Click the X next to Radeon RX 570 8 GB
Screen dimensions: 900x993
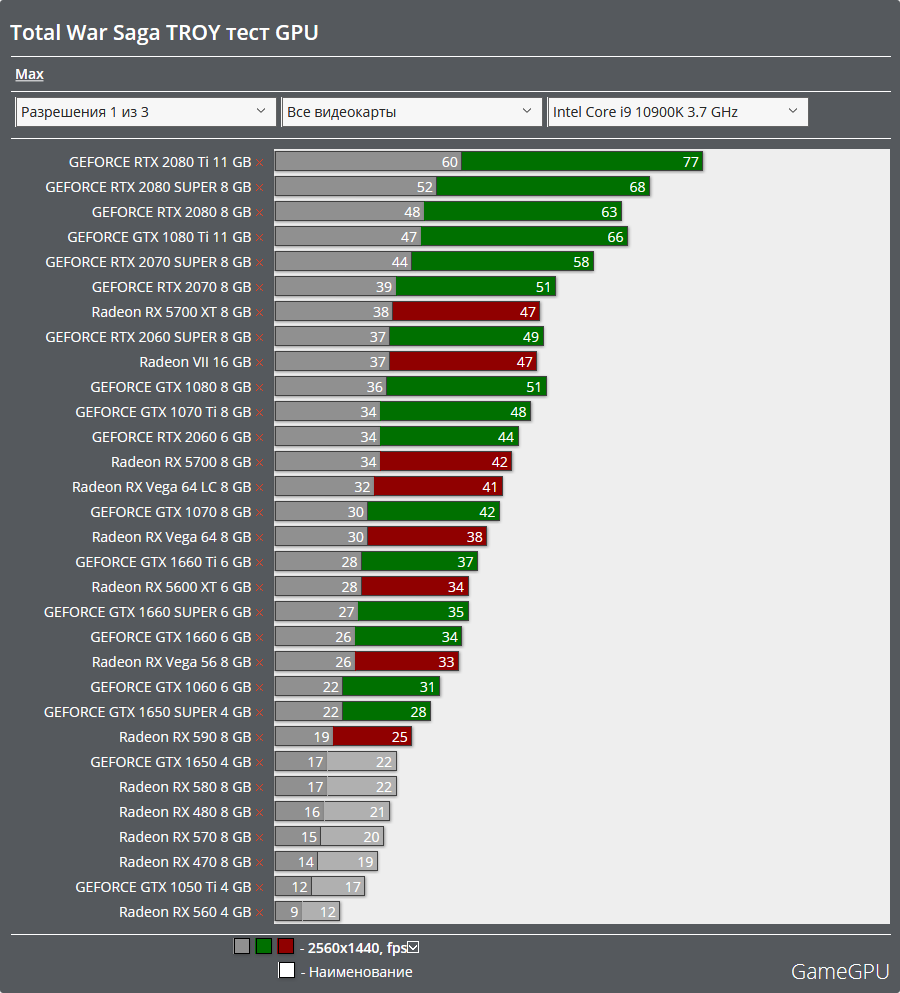point(260,838)
